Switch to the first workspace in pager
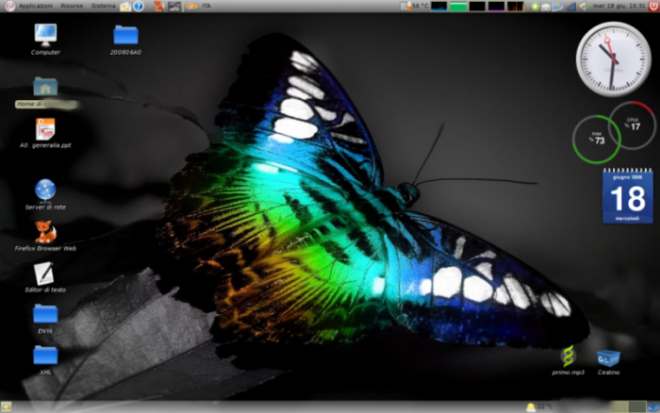 (619, 407)
